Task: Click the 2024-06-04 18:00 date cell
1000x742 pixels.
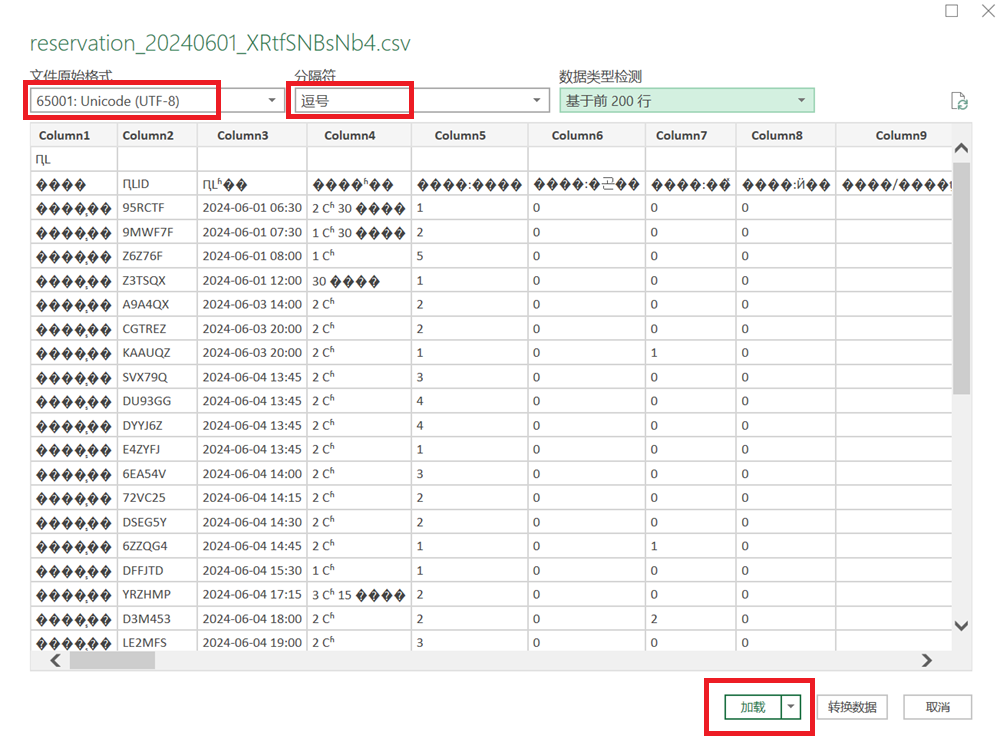Action: pyautogui.click(x=252, y=618)
